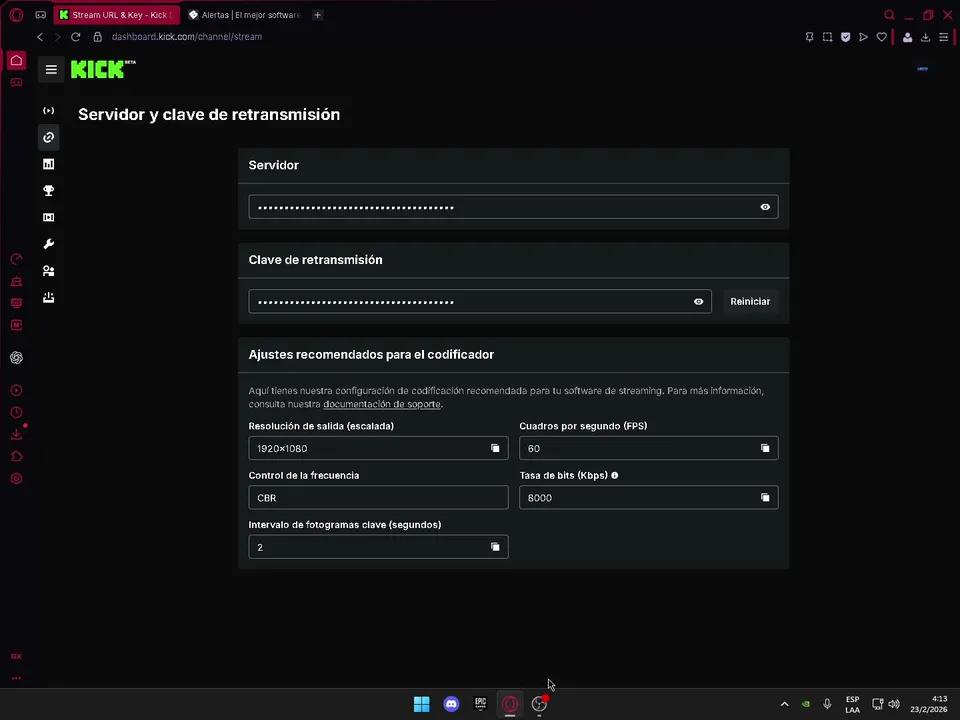Take a snapshot with the toolbar icon
Image resolution: width=960 pixels, height=720 pixels.
click(827, 37)
